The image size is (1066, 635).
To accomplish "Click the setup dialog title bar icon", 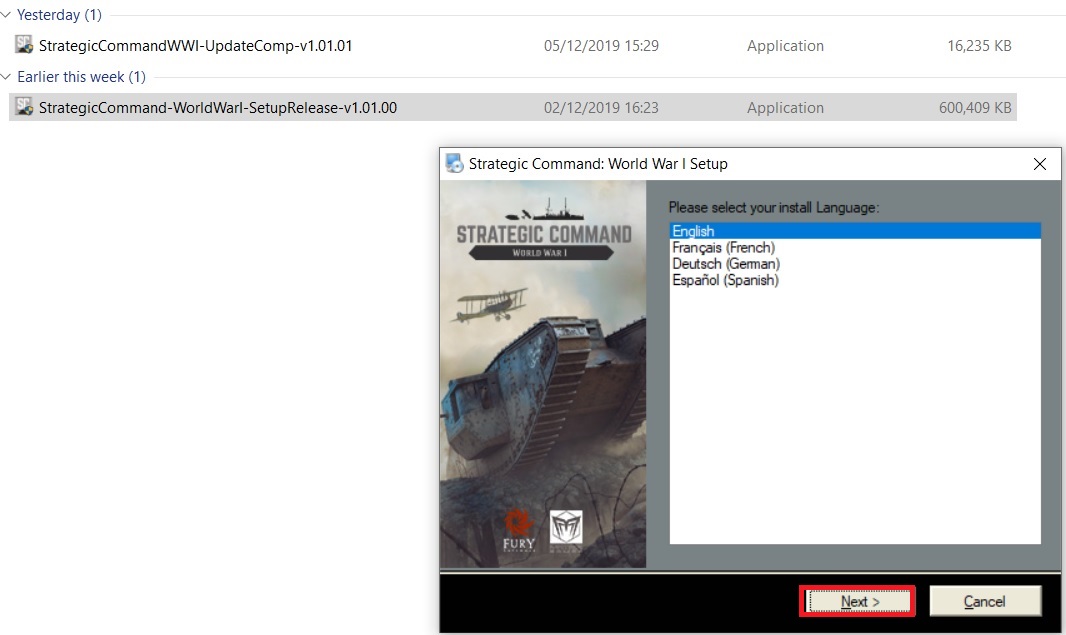I will click(454, 164).
